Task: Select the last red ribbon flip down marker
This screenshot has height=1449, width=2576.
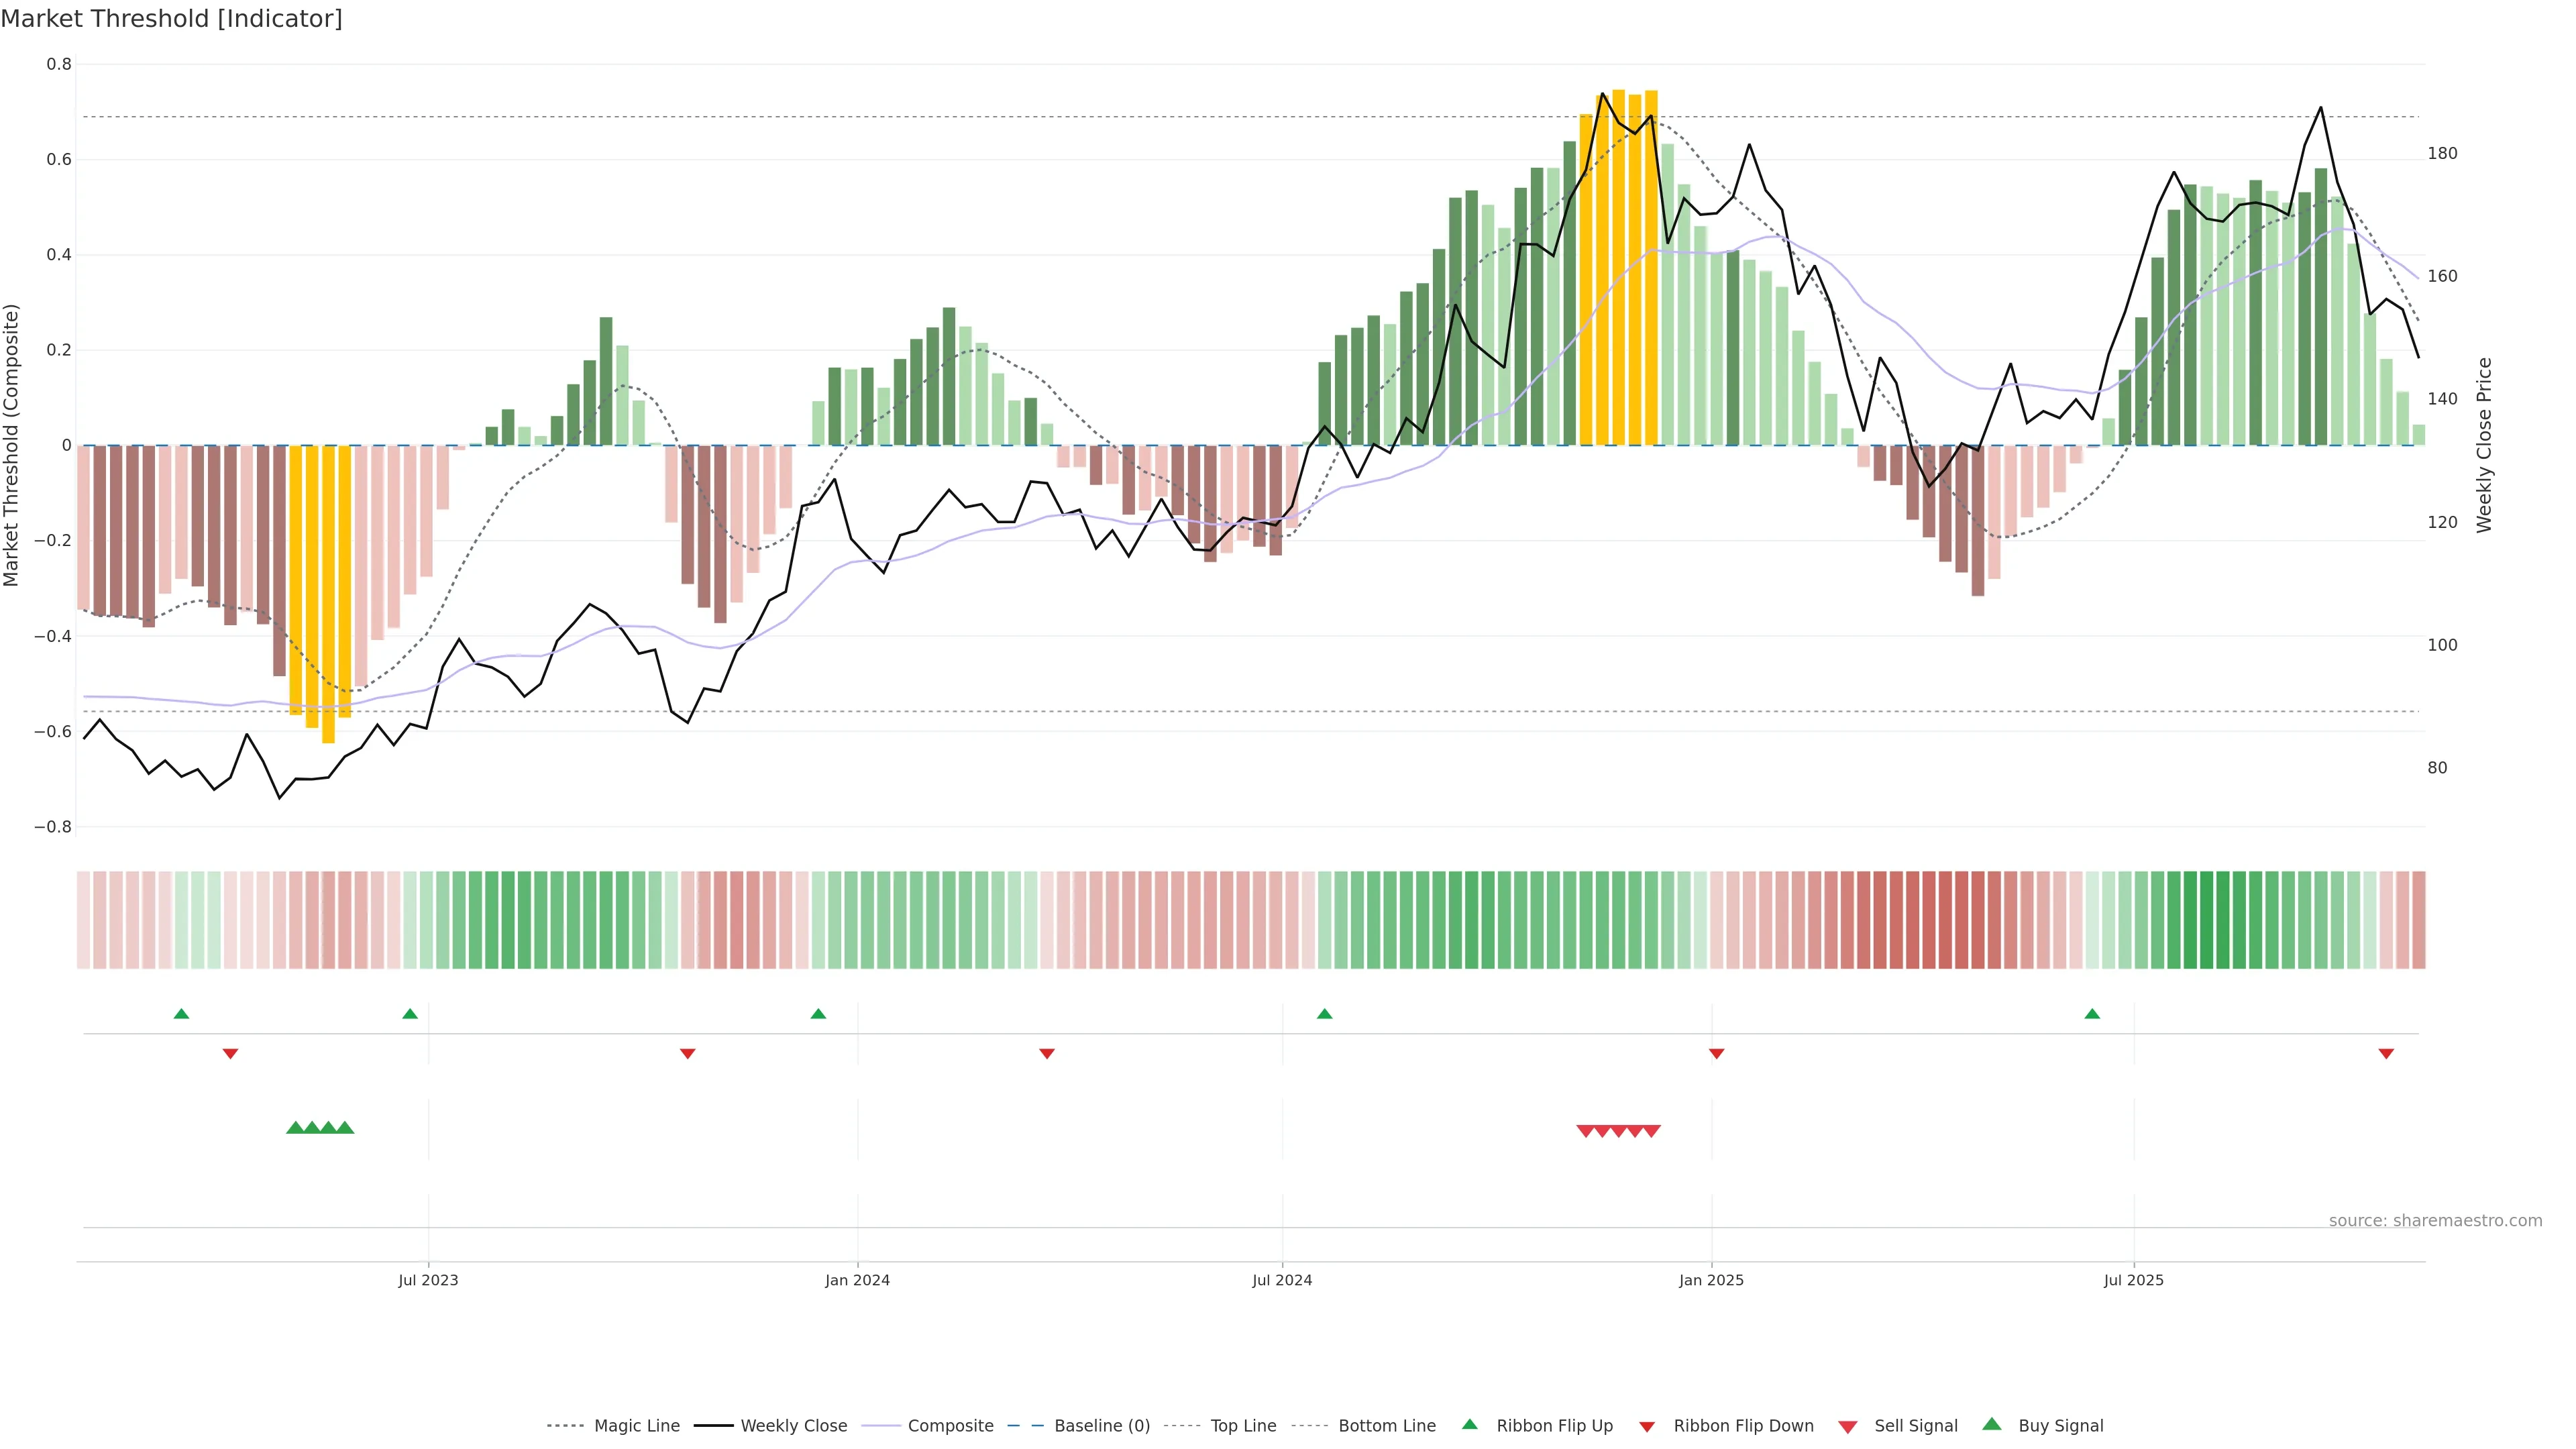Action: 2386,1053
